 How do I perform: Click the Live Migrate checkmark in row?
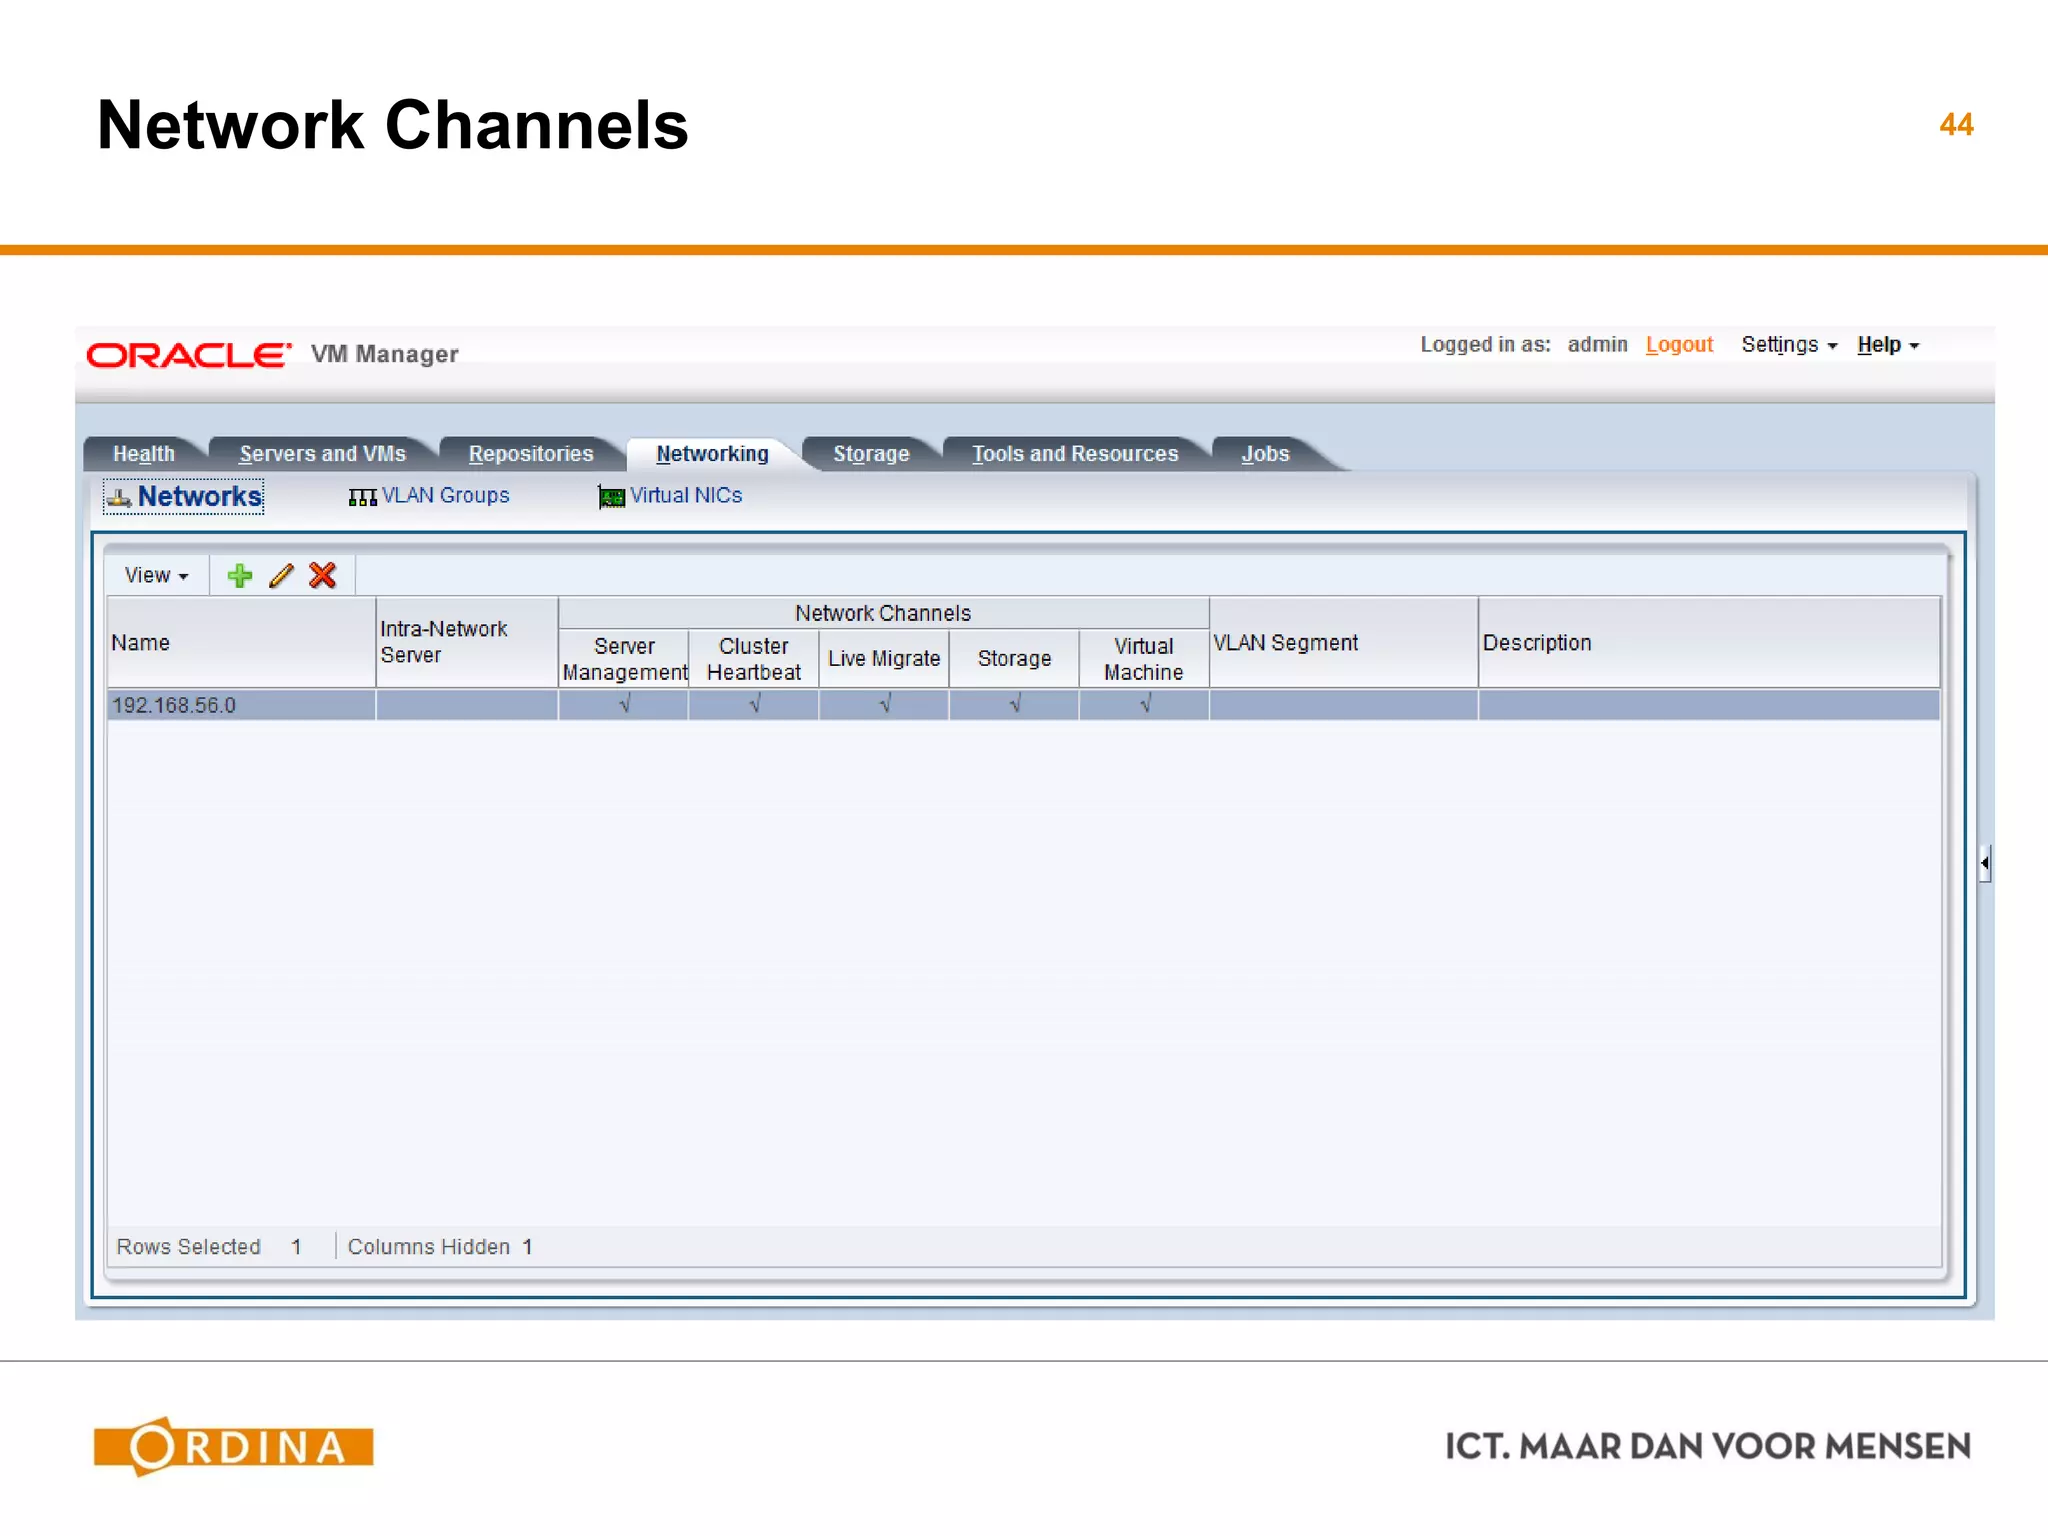pos(885,705)
